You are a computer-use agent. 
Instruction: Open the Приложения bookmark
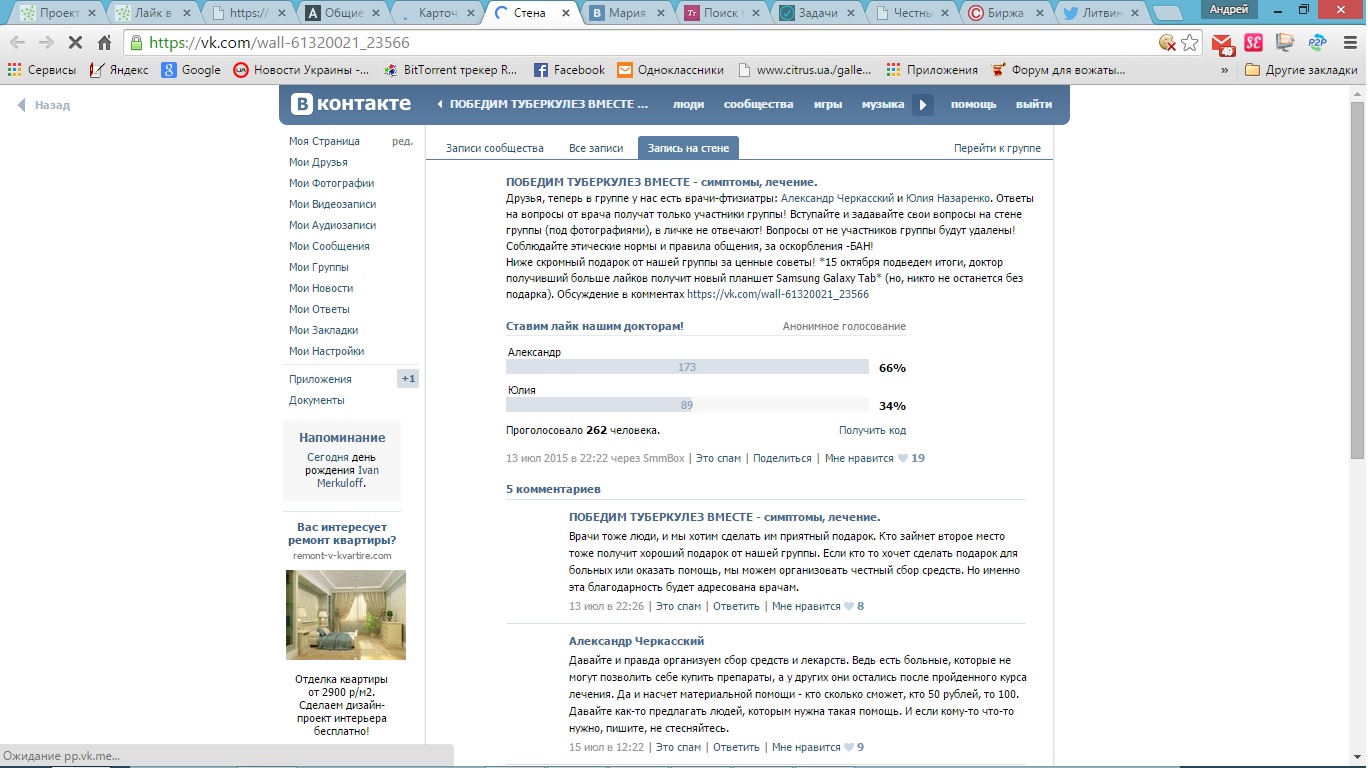[932, 70]
